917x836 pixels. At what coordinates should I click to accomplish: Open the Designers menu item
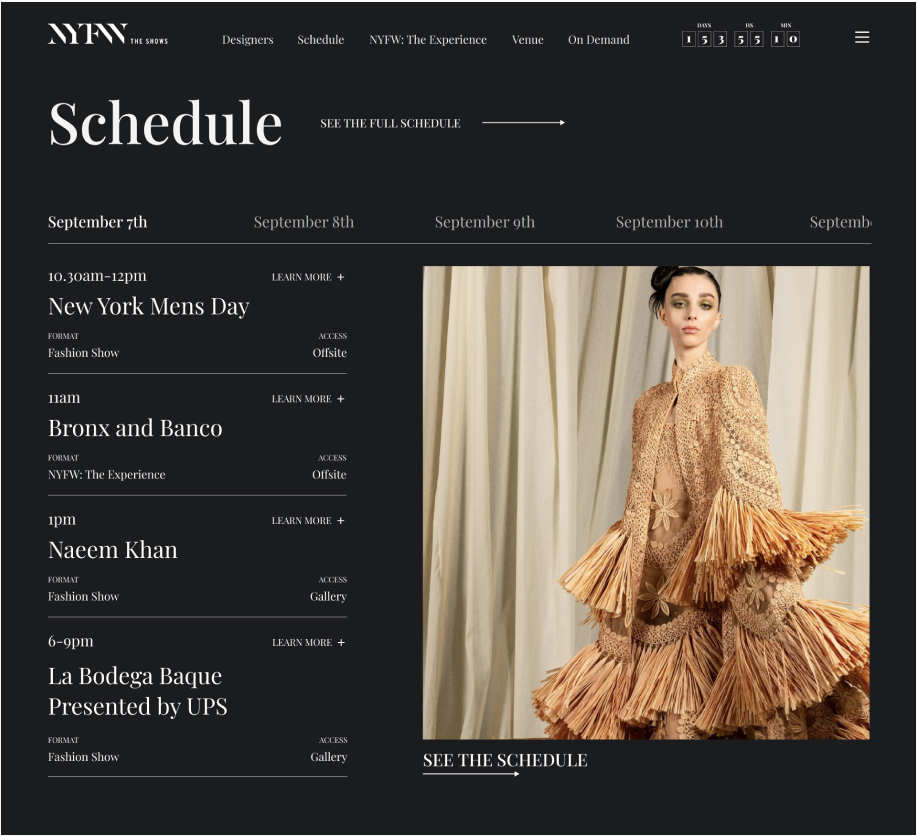(247, 40)
